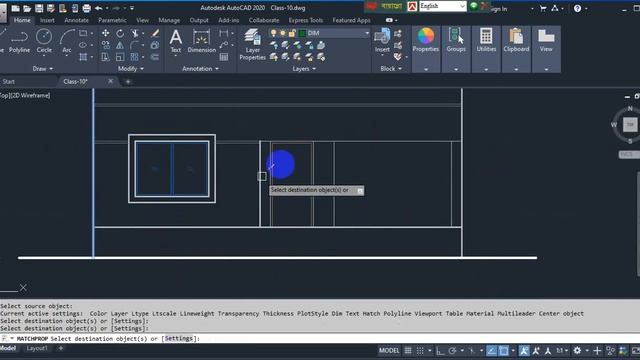Click the Settings option in command line
Image resolution: width=640 pixels, height=360 pixels.
pos(178,338)
